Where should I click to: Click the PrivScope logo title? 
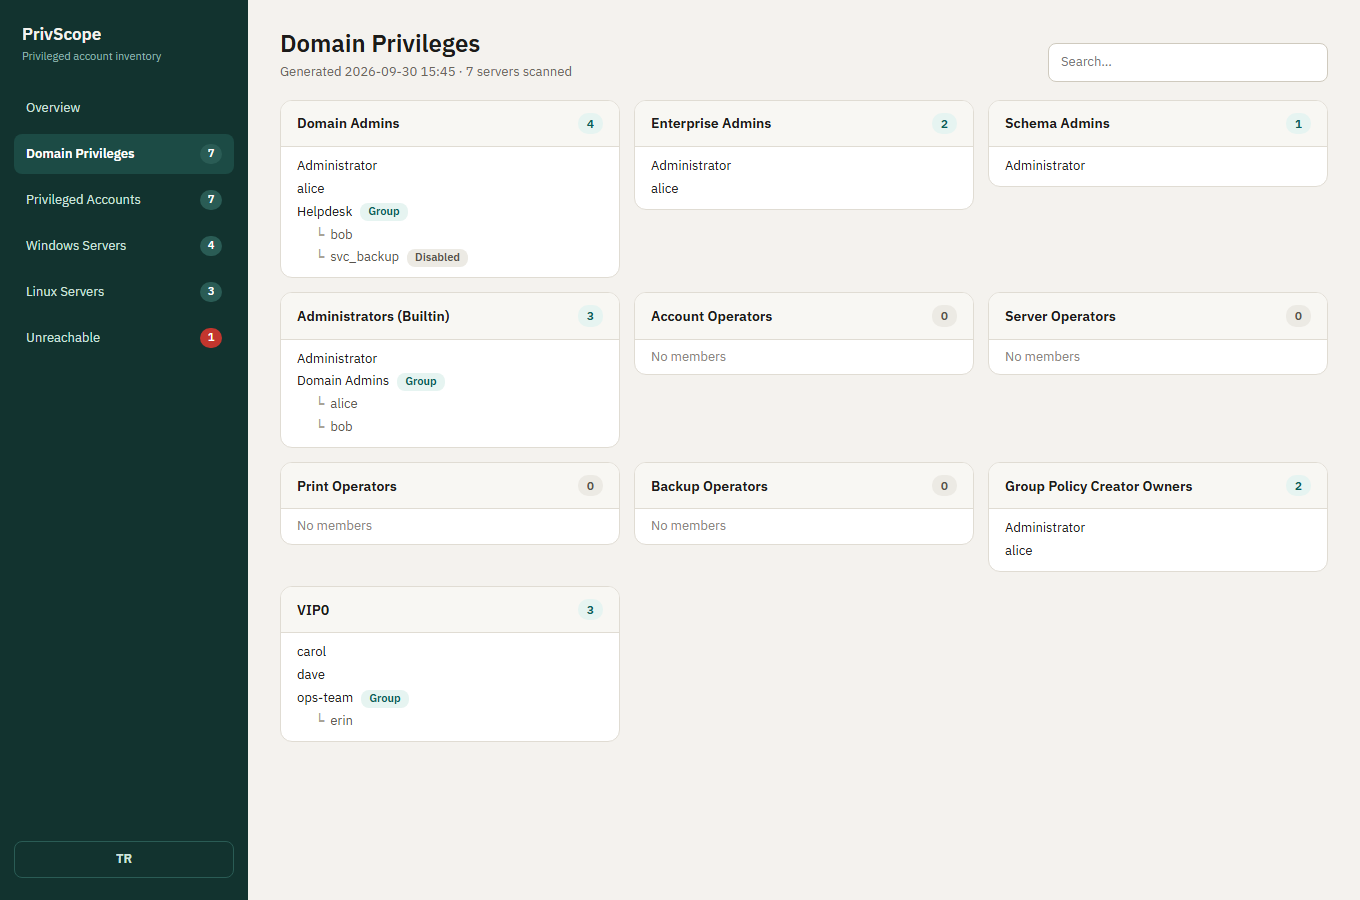pos(62,34)
